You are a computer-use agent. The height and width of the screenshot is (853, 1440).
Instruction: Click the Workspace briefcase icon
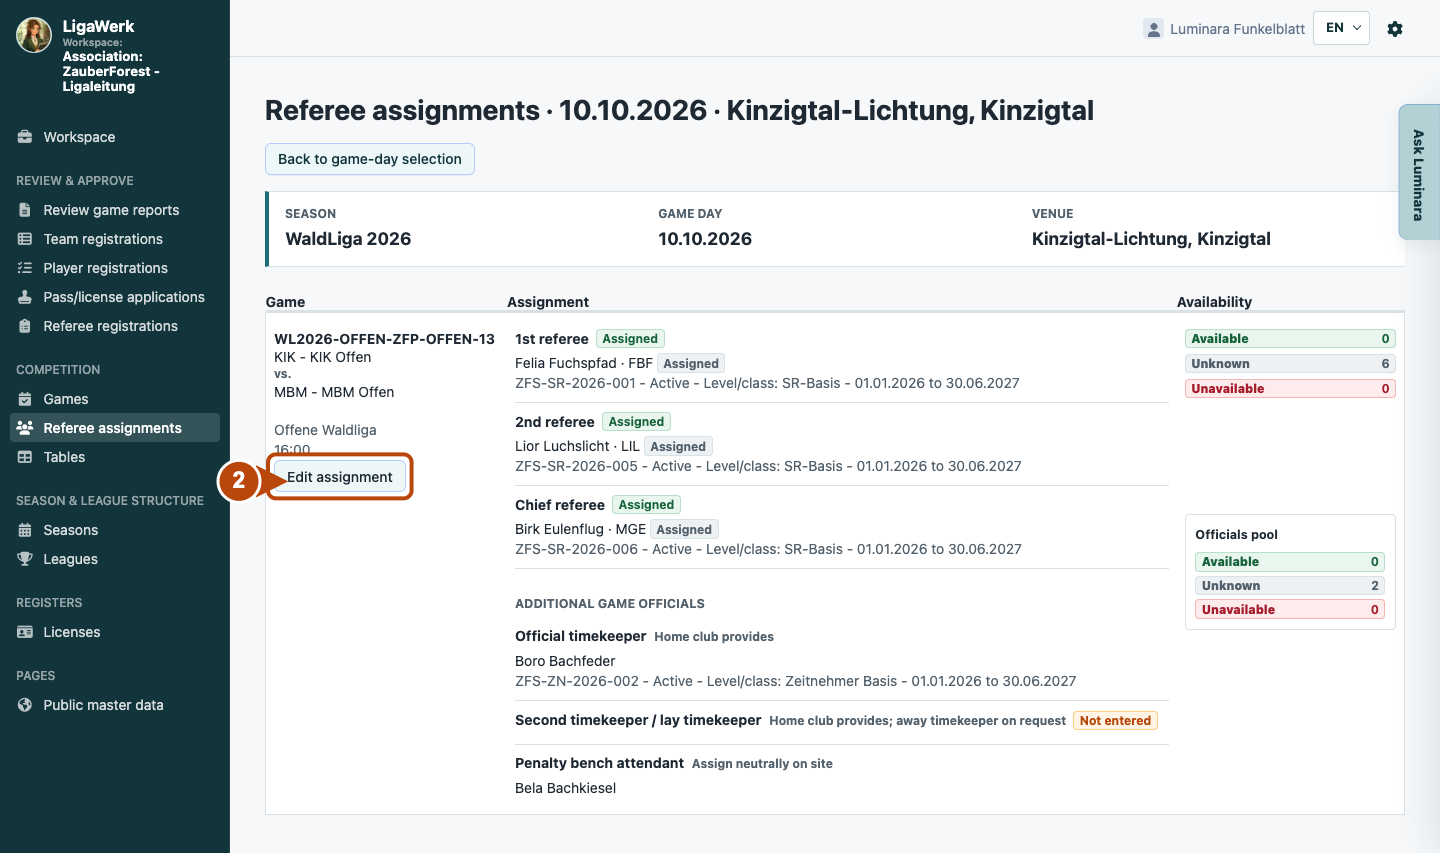[25, 137]
